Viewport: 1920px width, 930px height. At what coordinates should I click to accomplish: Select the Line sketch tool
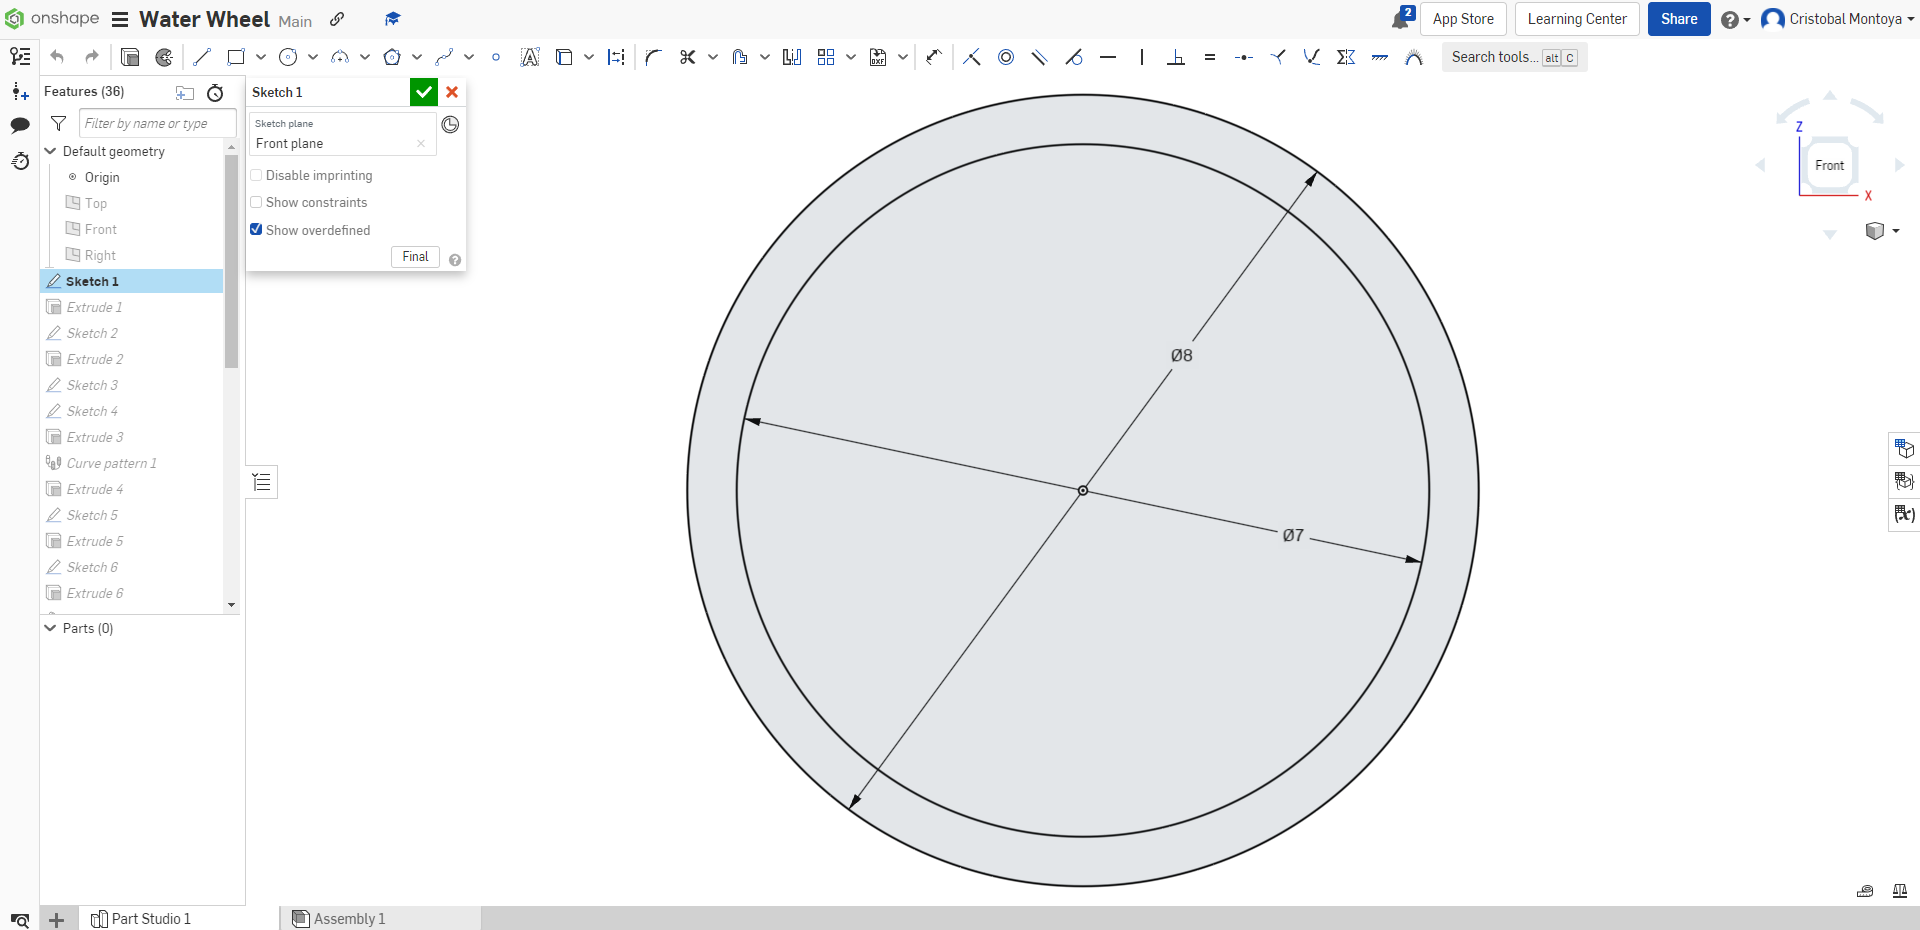201,57
